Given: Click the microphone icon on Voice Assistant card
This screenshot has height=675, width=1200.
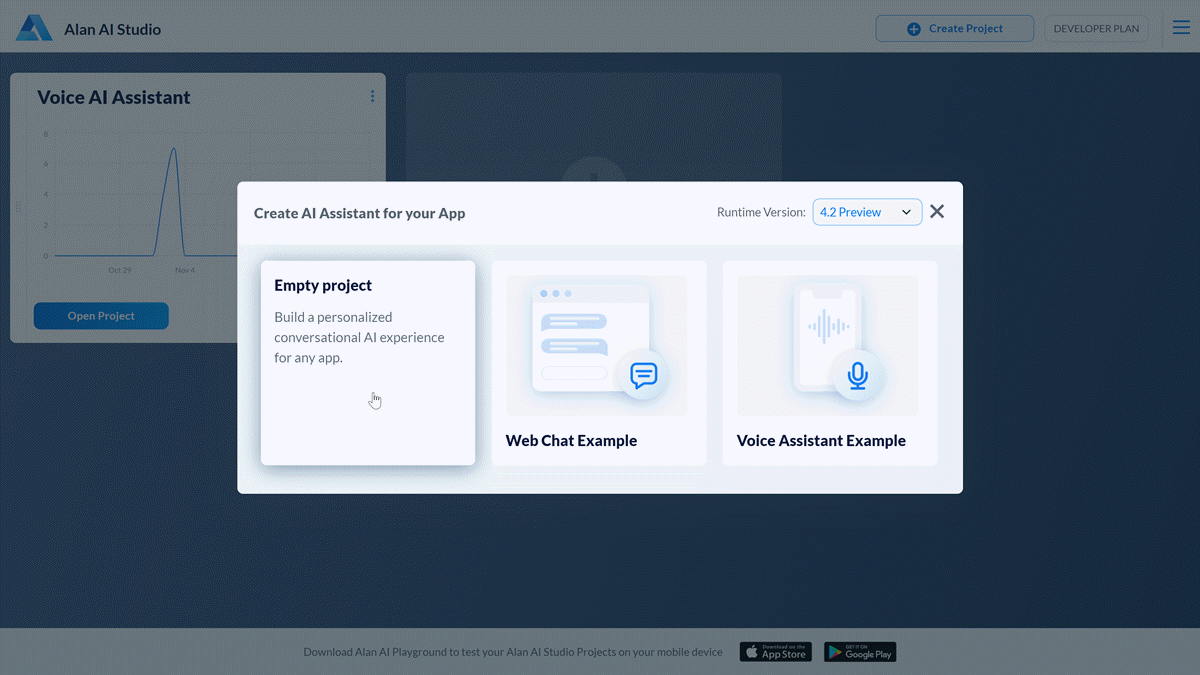Looking at the screenshot, I should pyautogui.click(x=857, y=375).
